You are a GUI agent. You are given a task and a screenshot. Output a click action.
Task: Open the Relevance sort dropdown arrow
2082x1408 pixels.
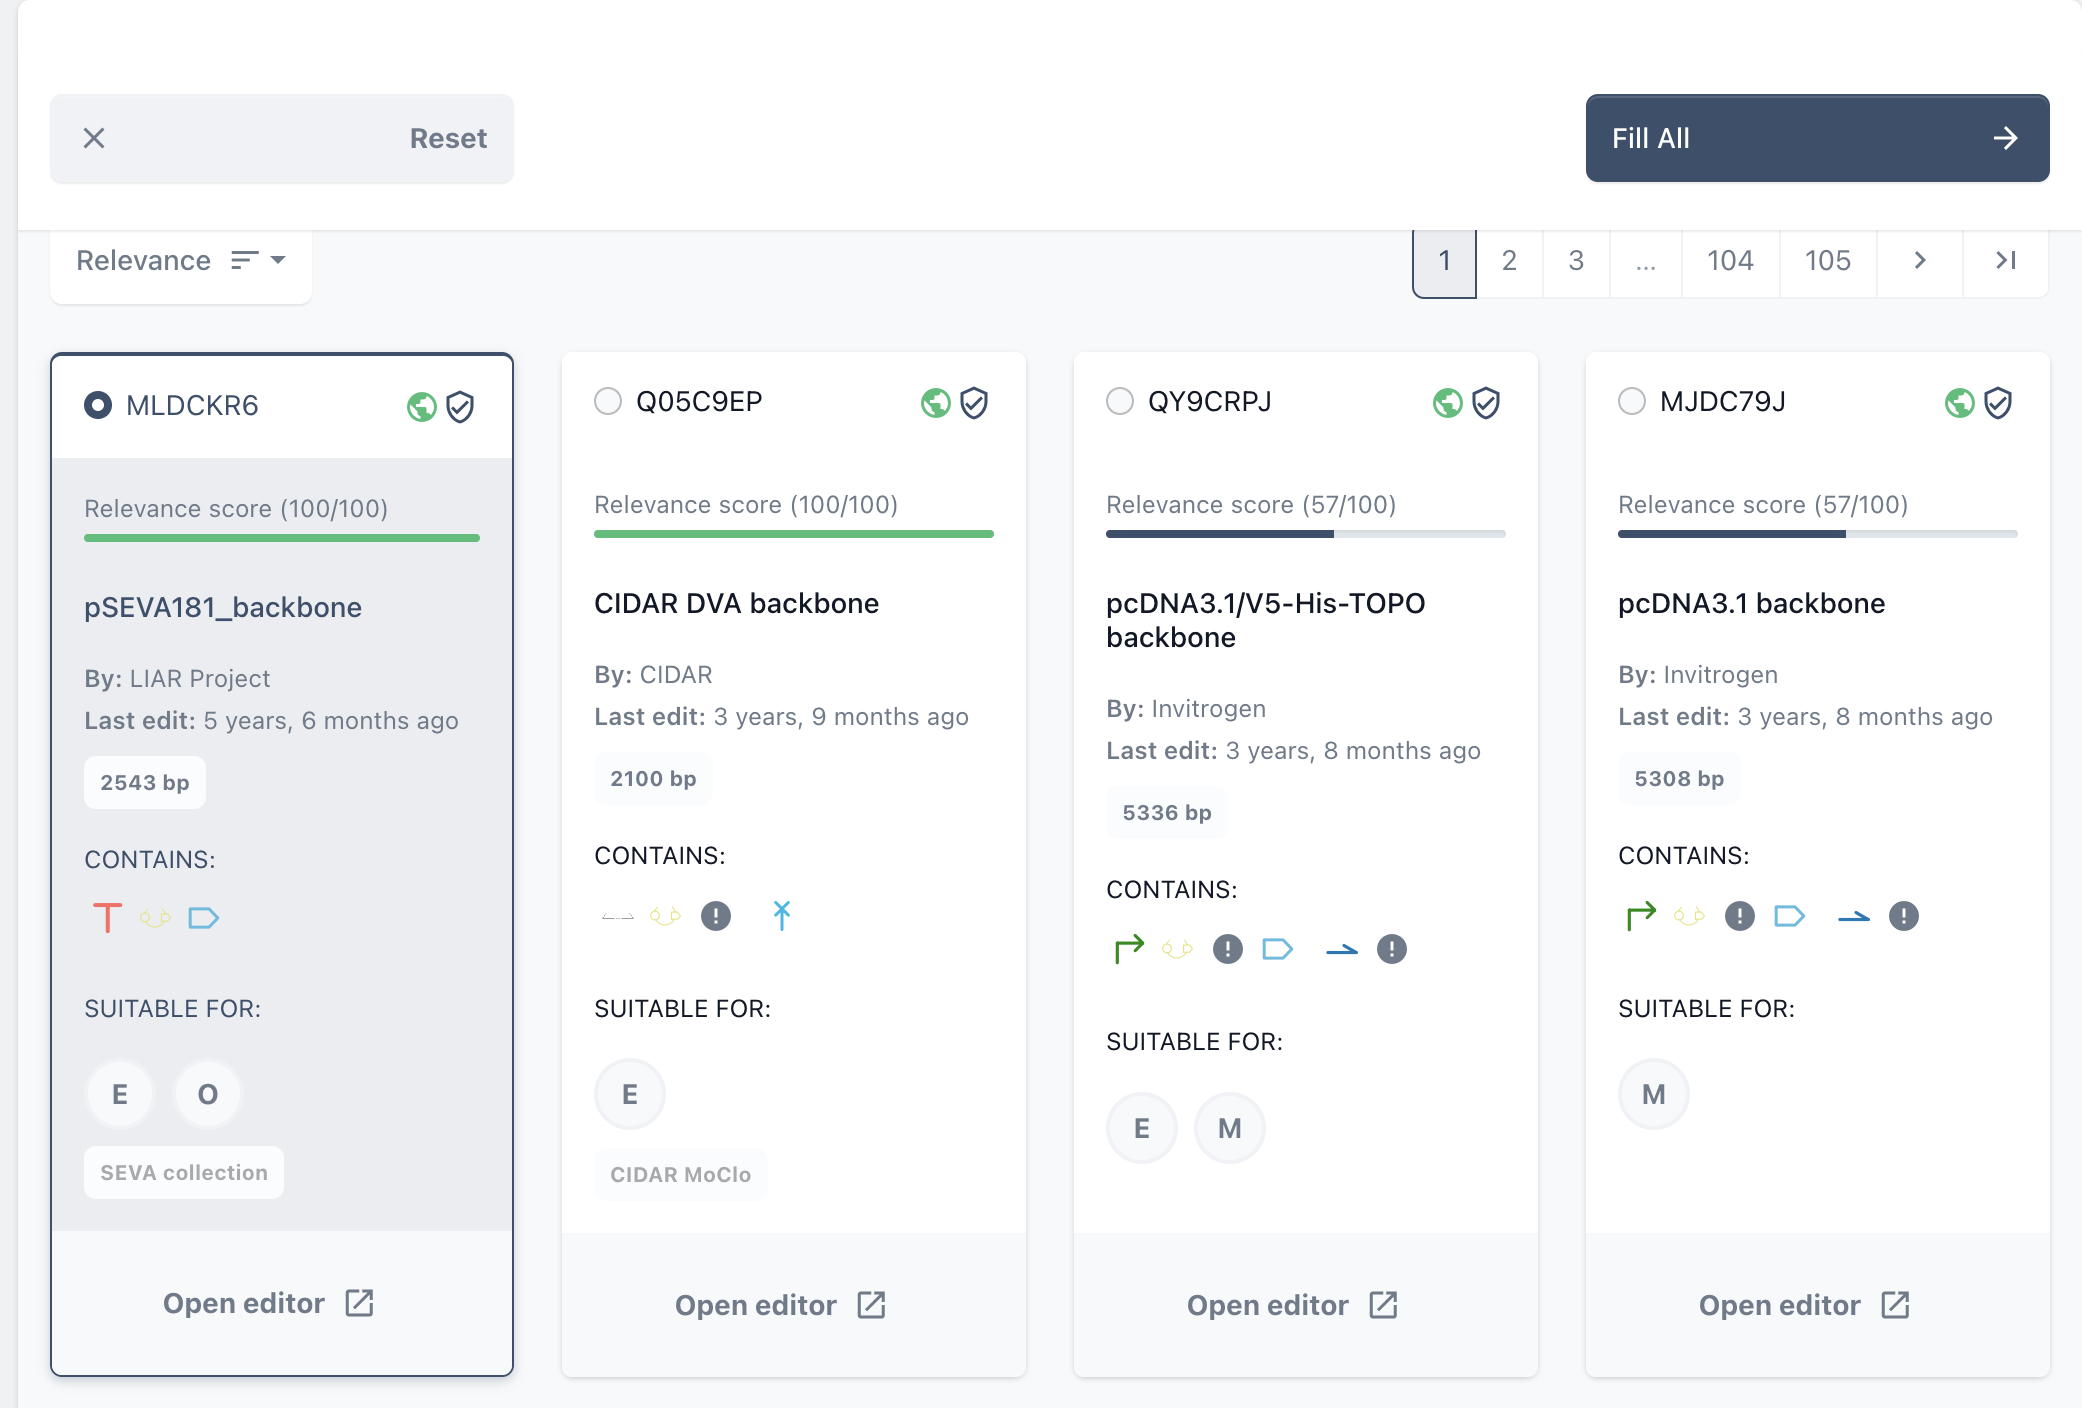(x=278, y=260)
